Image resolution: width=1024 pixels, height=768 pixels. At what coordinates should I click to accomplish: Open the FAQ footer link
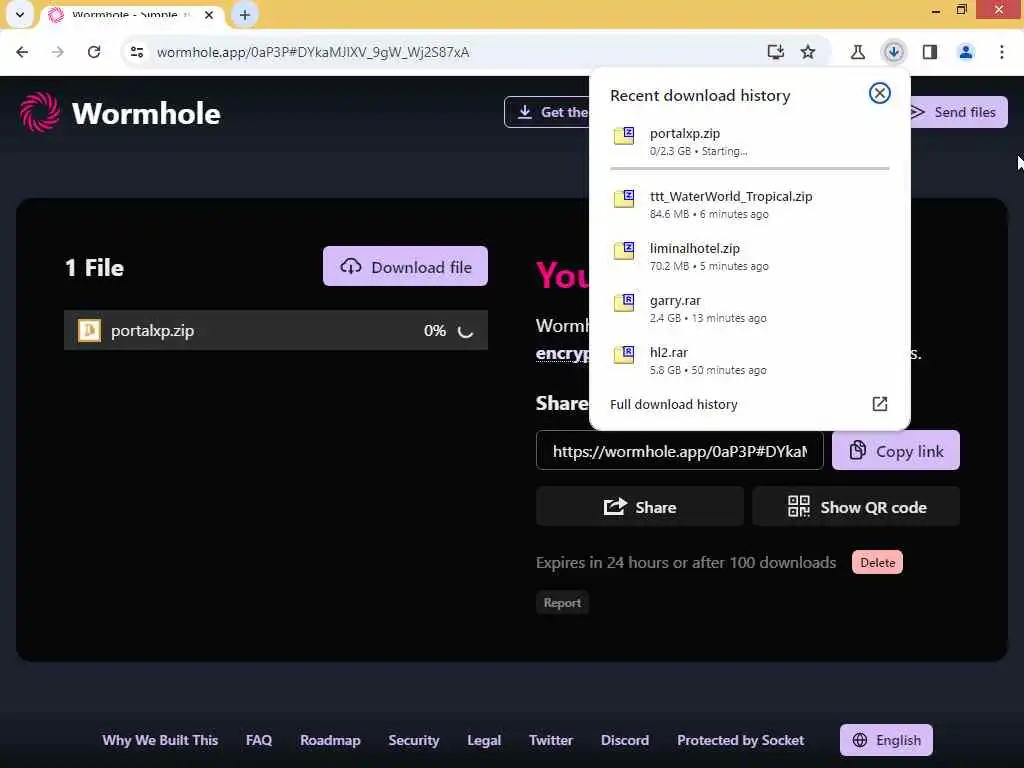pyautogui.click(x=259, y=740)
